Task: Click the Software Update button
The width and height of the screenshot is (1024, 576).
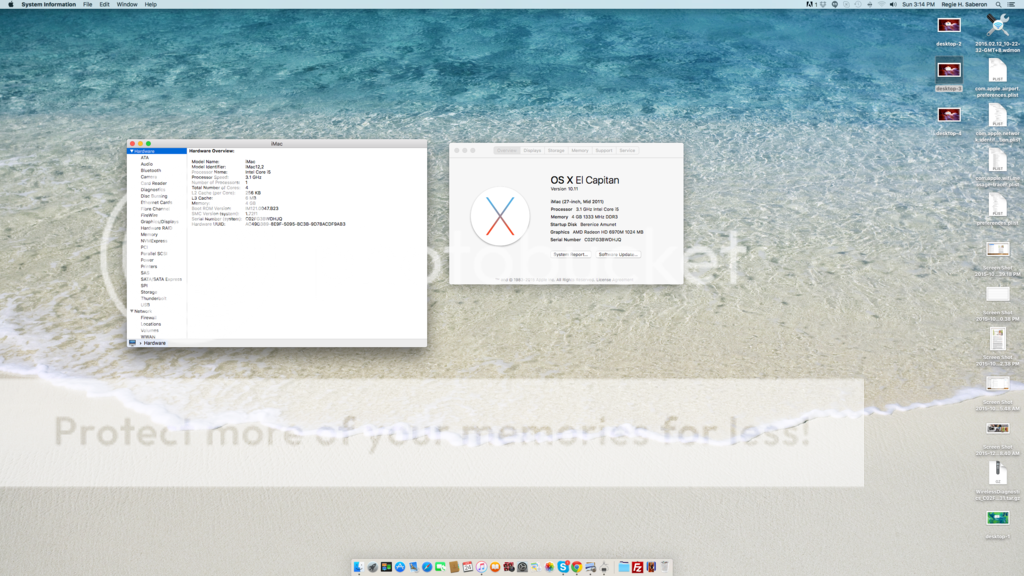Action: pyautogui.click(x=617, y=254)
